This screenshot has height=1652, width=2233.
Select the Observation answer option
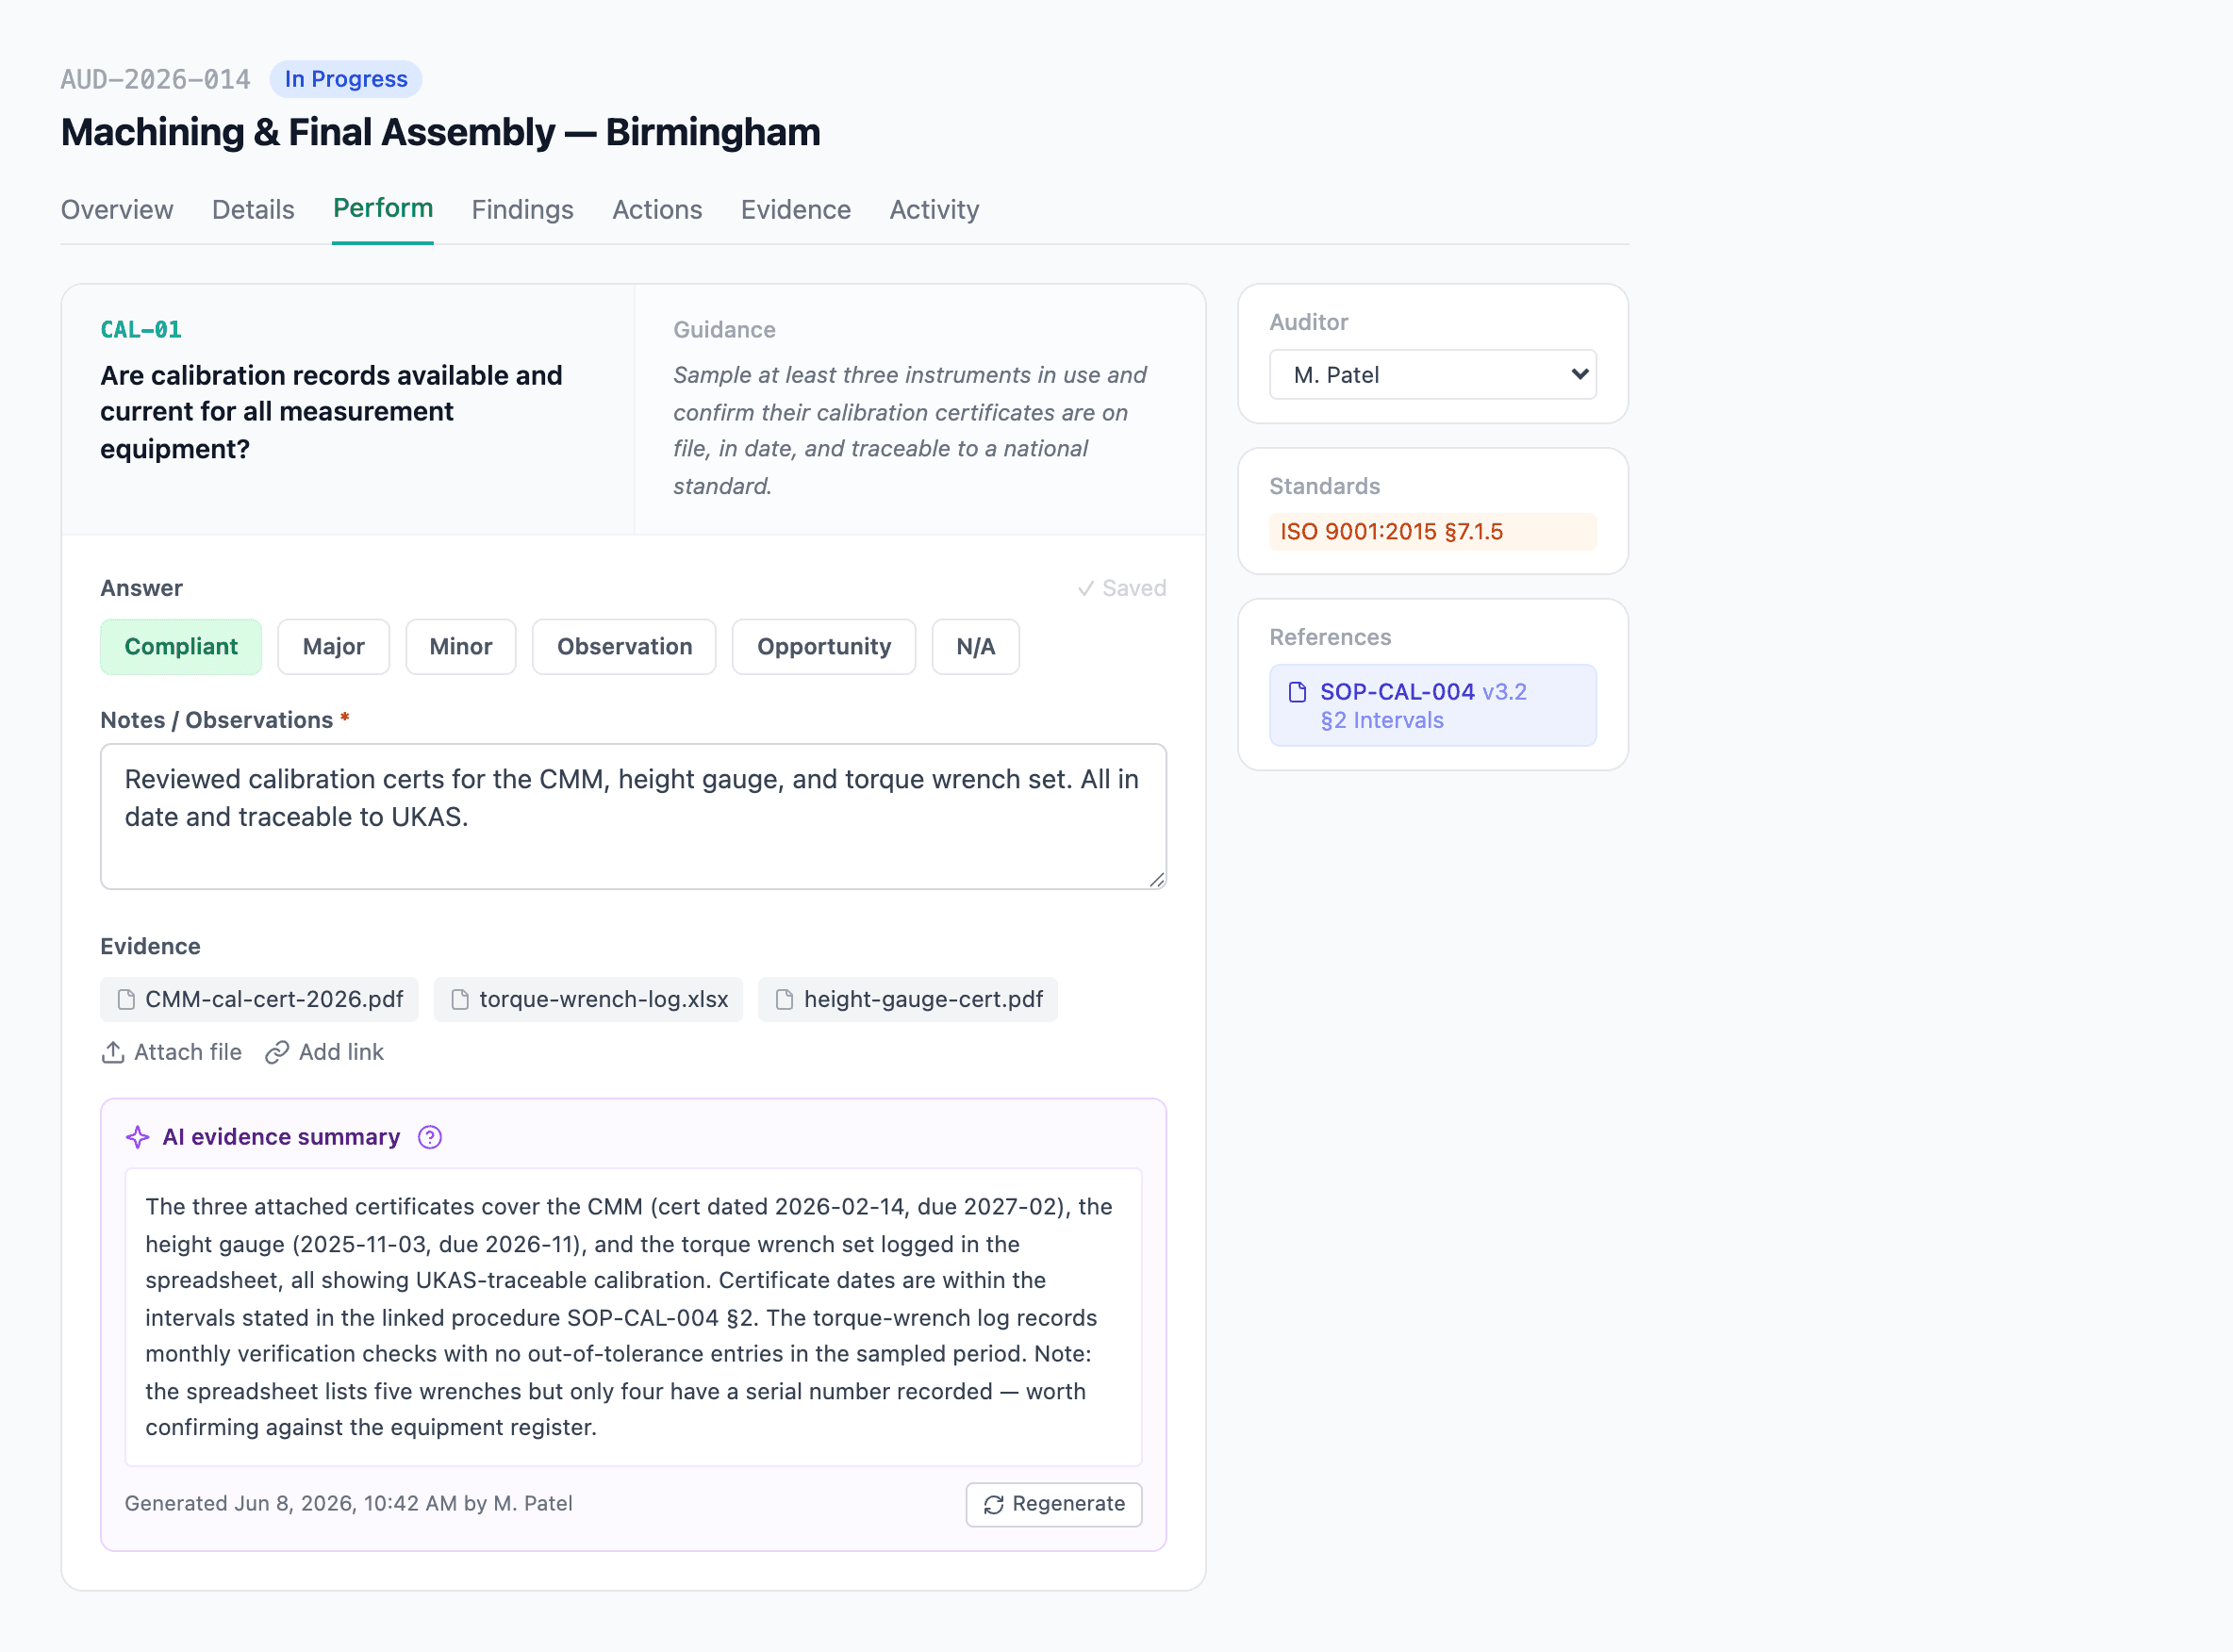tap(624, 646)
